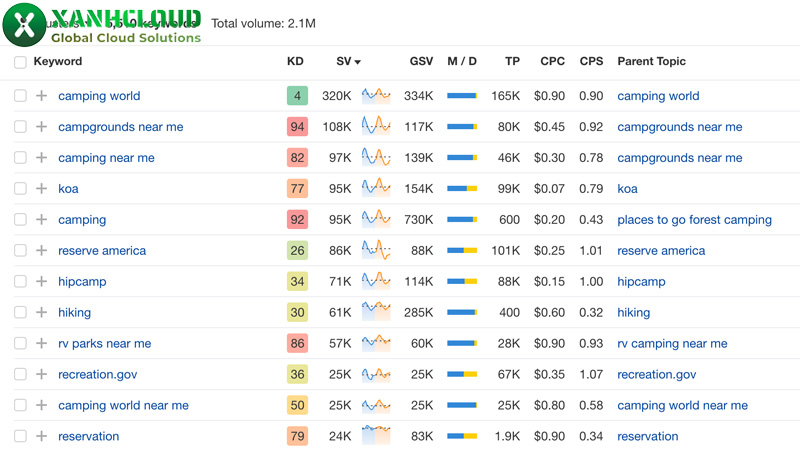The image size is (800, 450).
Task: Open the rv parks near me keyword link
Action: pyautogui.click(x=104, y=344)
